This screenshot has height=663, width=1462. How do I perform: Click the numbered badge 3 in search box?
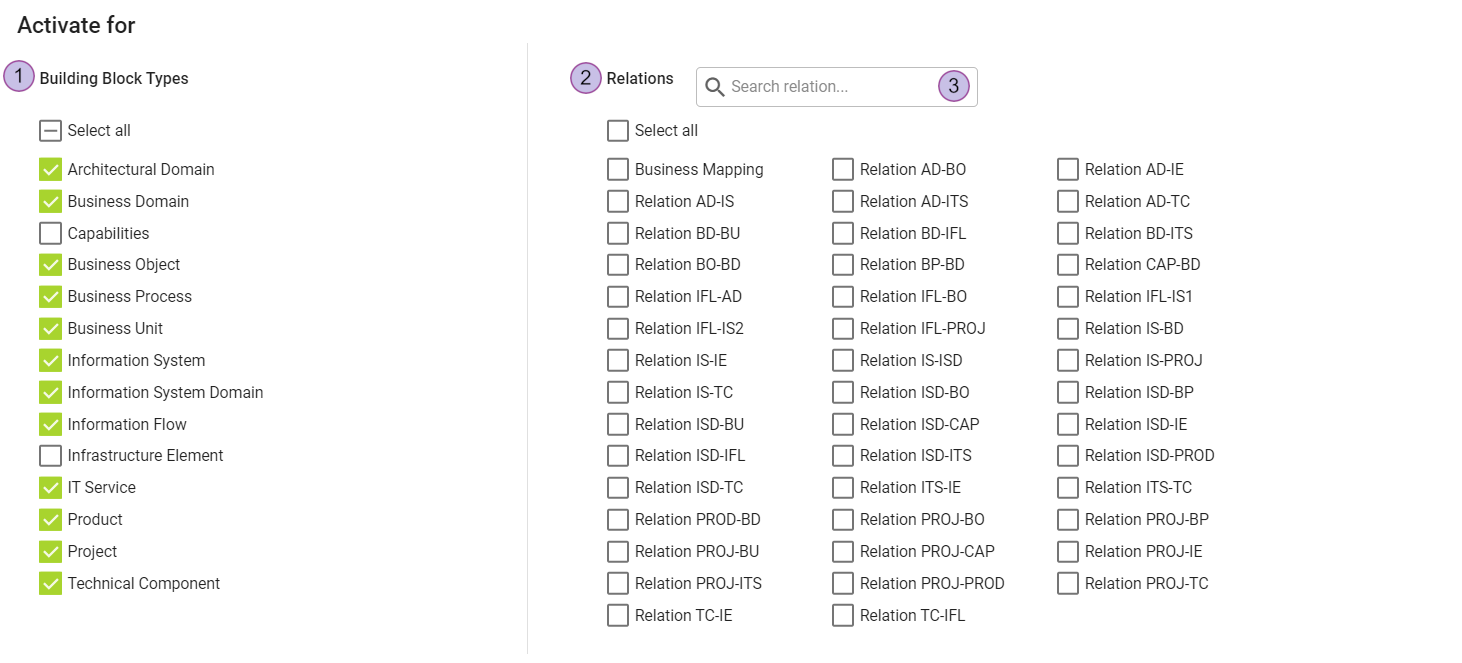(954, 87)
